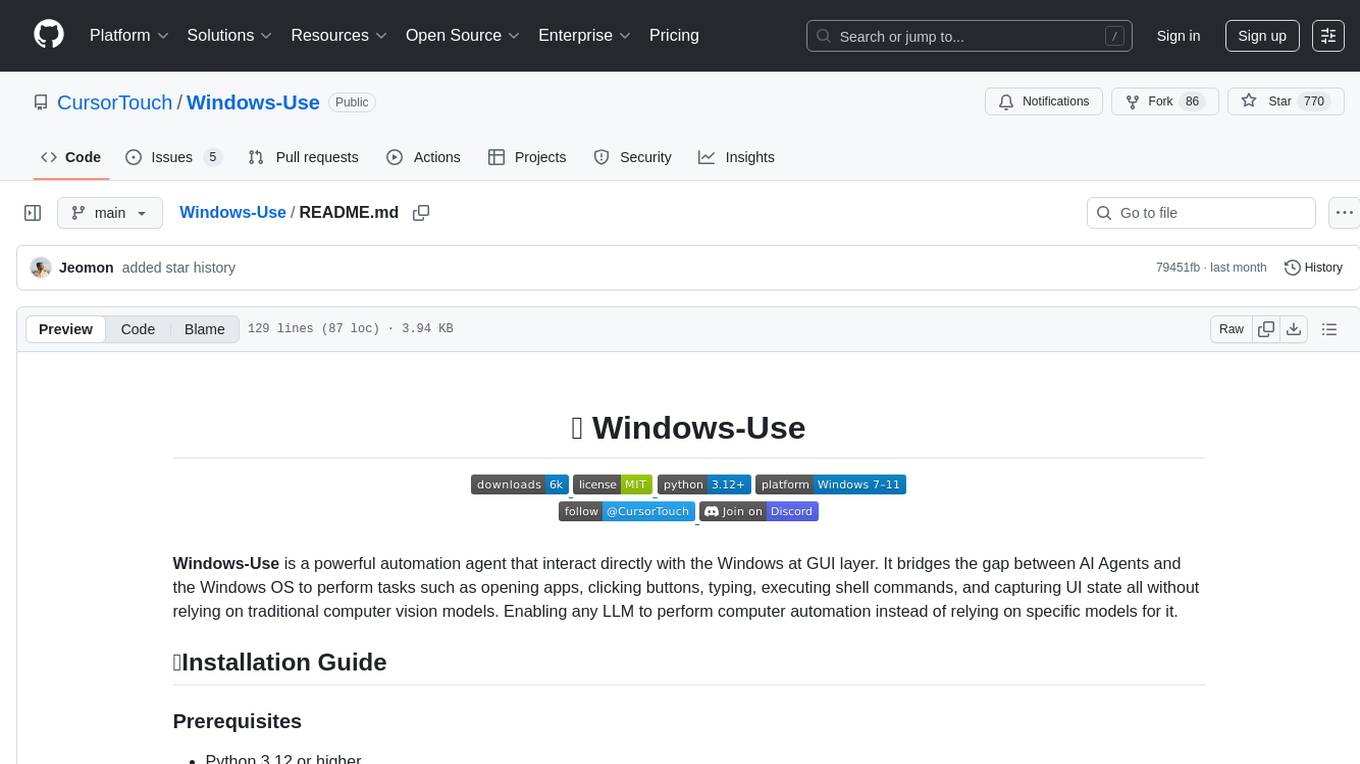1360x764 pixels.
Task: Click the Sign up button
Action: pyautogui.click(x=1262, y=35)
